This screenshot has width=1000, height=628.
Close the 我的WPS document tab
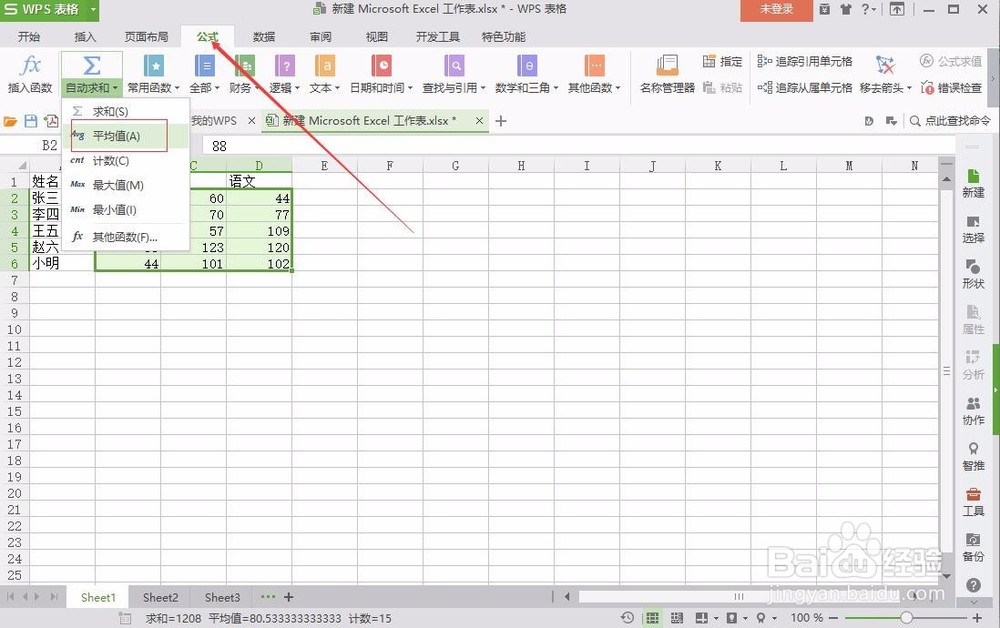pos(251,120)
